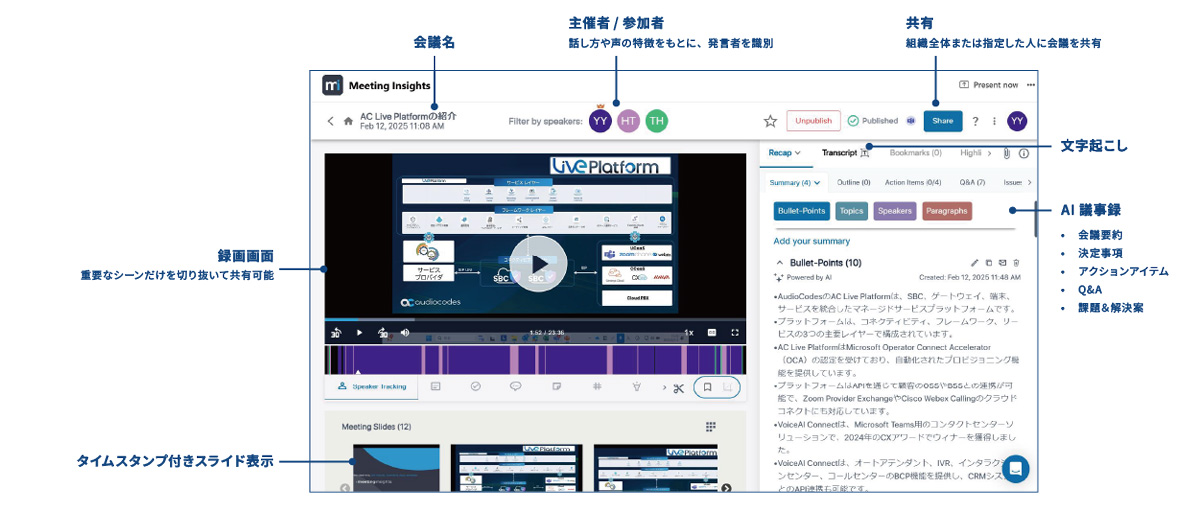Click the Bullet-Points summary button
This screenshot has width=1200, height=512.
click(802, 211)
